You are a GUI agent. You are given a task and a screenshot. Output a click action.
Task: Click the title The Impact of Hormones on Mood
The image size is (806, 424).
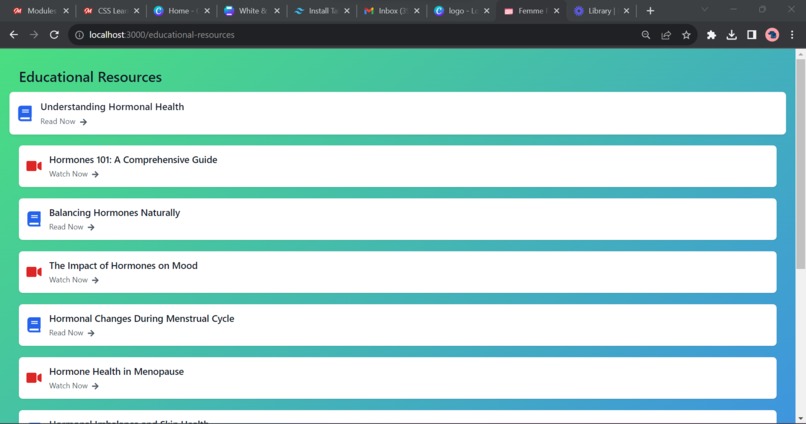pos(123,266)
